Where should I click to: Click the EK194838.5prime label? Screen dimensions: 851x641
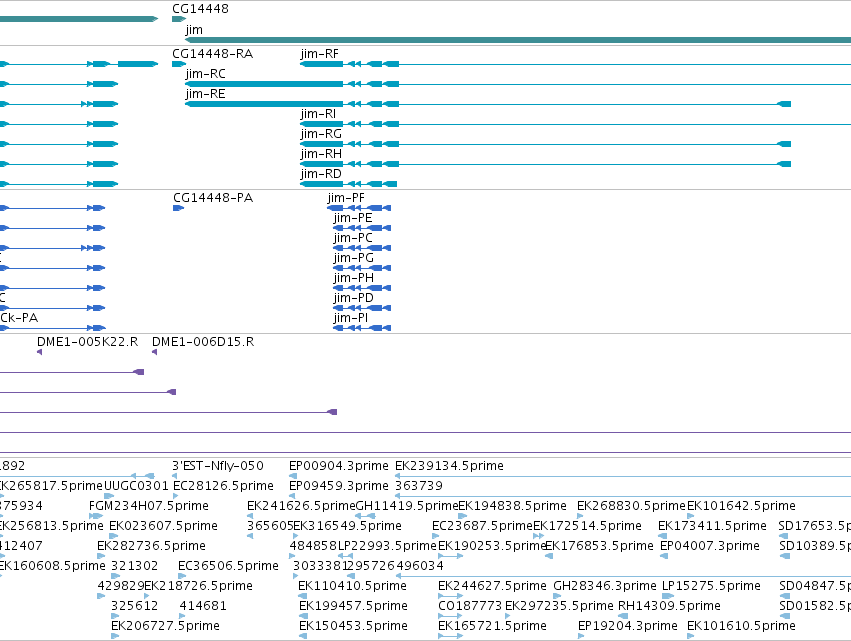pyautogui.click(x=512, y=506)
